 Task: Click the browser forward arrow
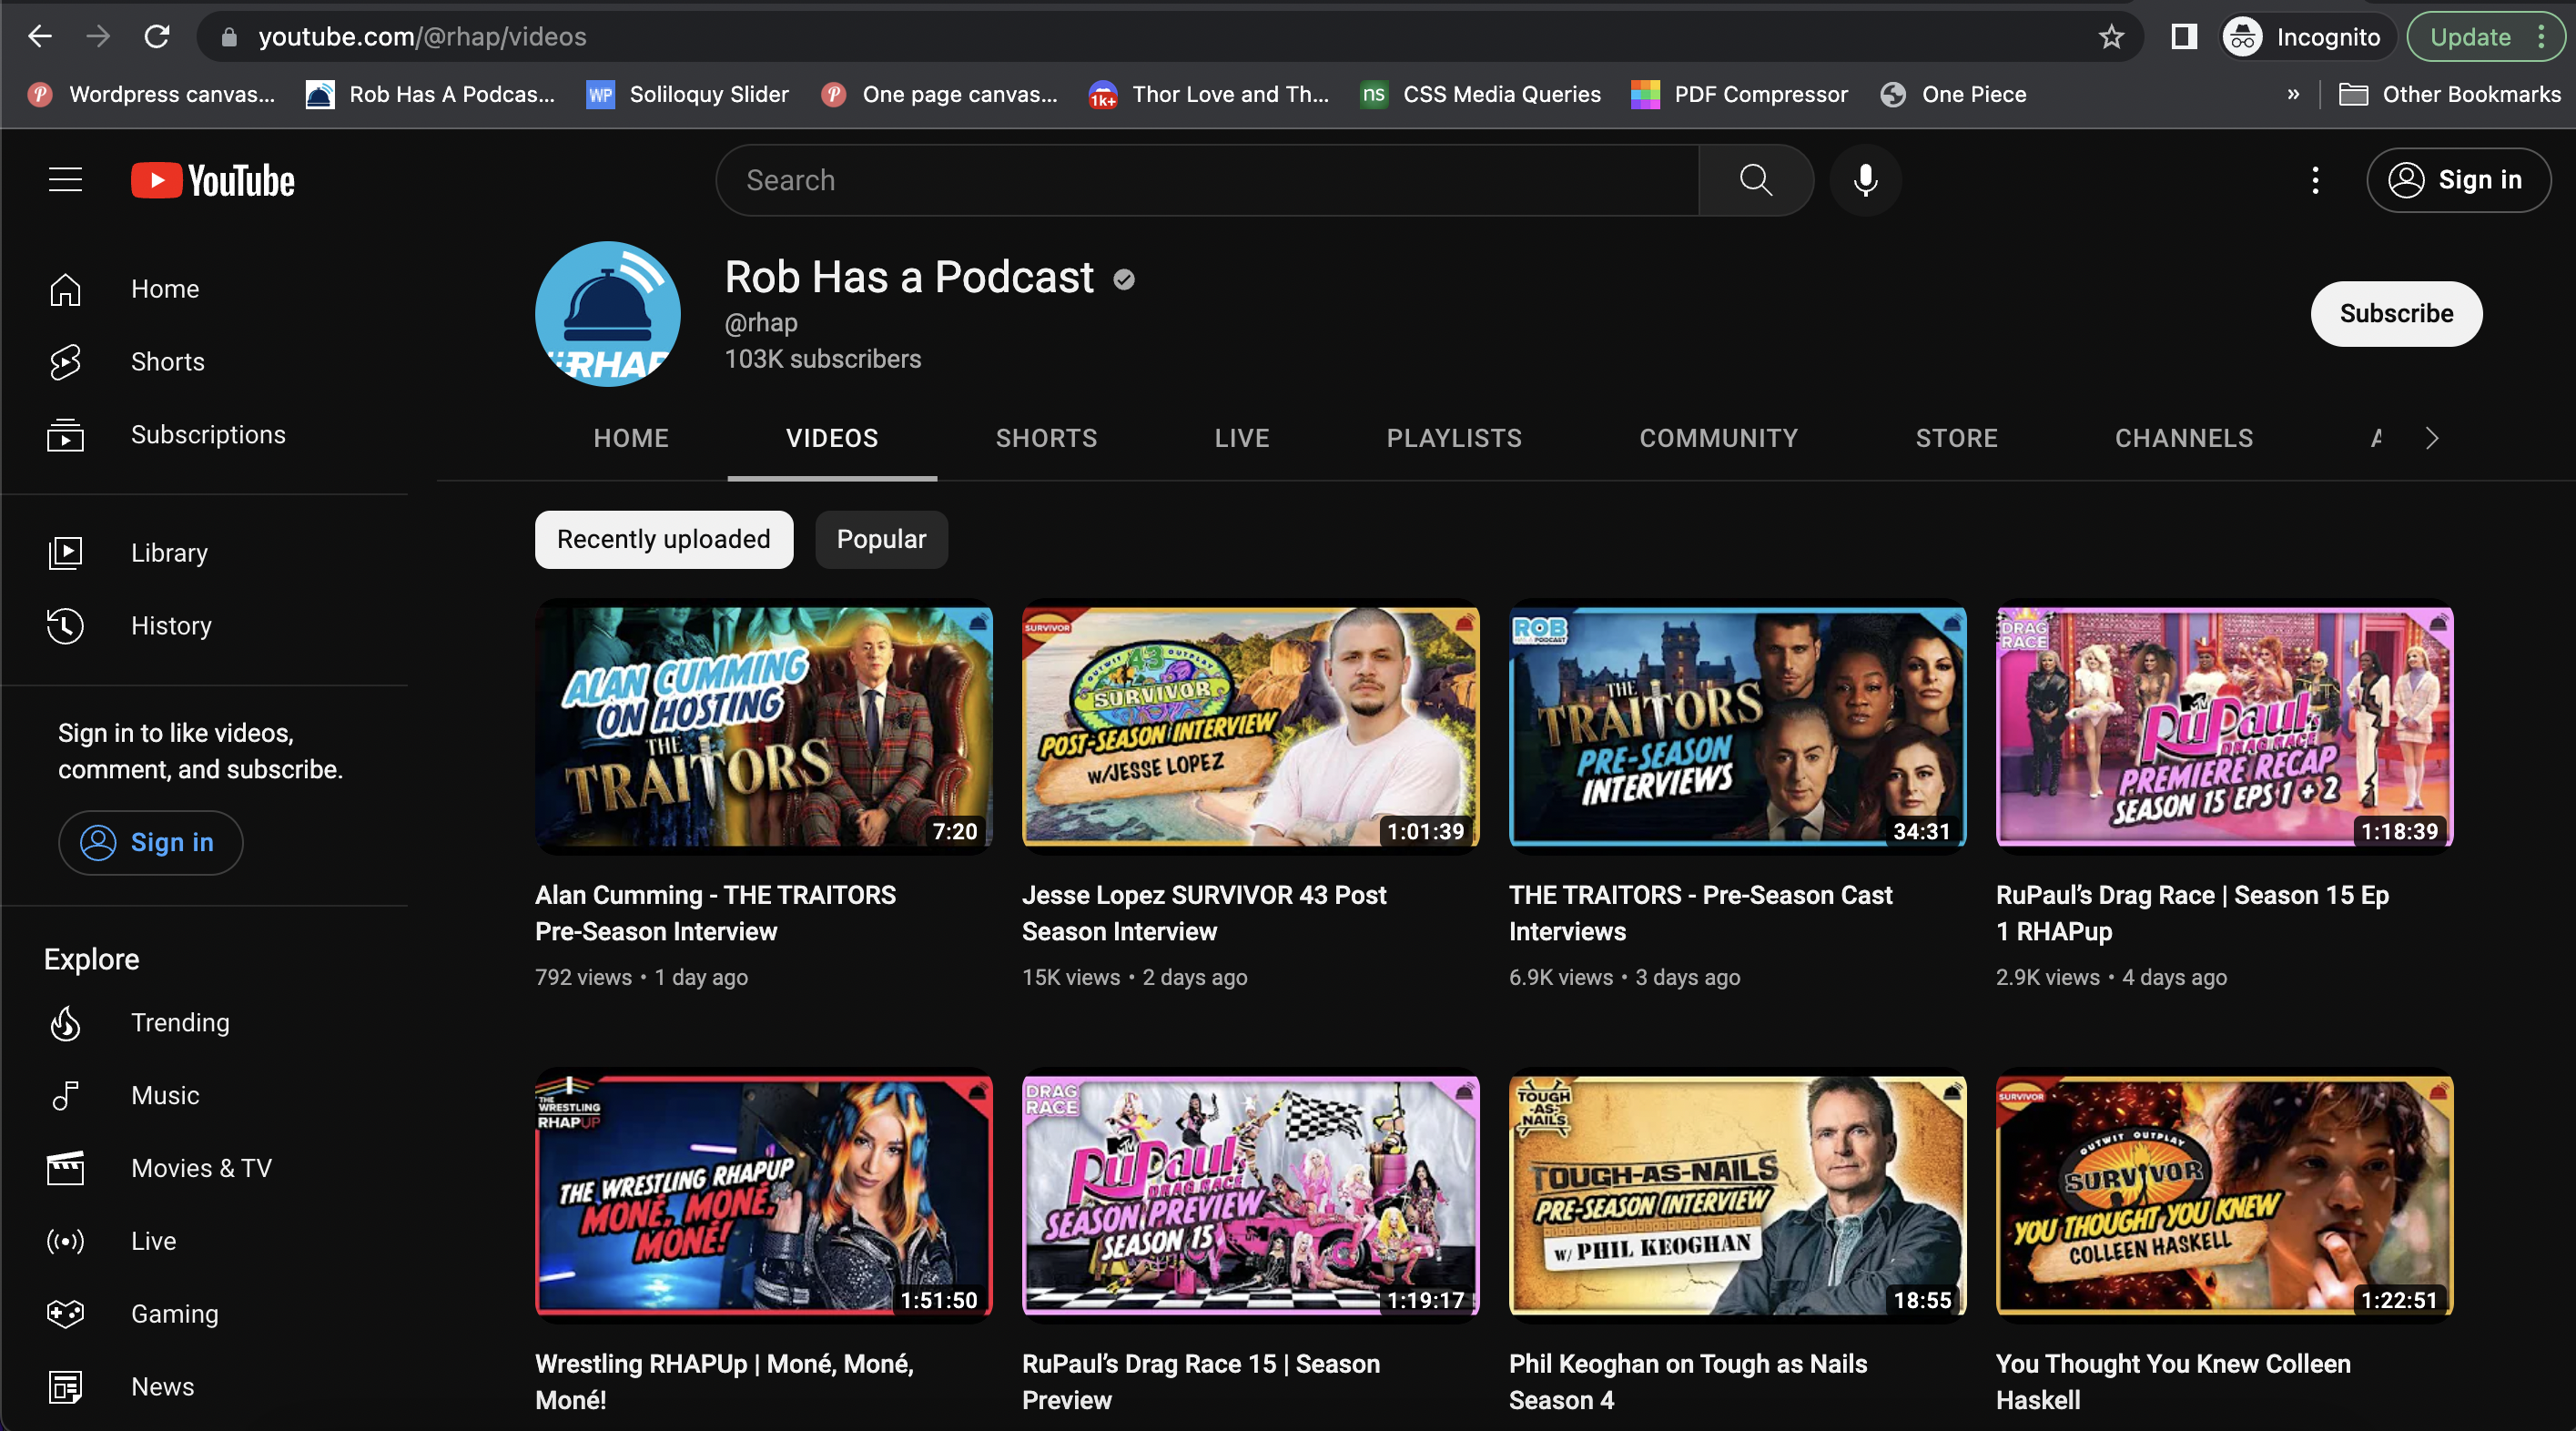(x=98, y=37)
